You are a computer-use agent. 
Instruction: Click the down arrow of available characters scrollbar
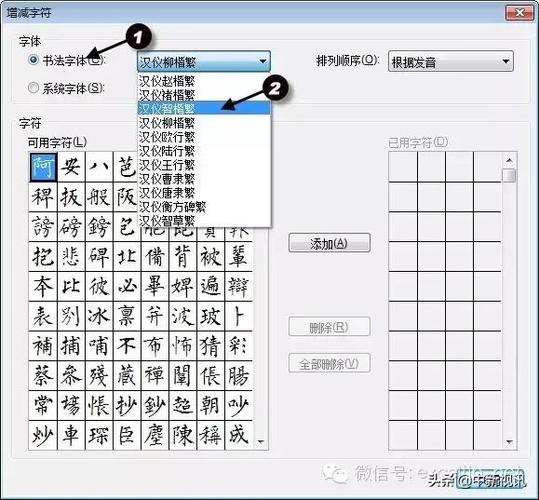tap(261, 442)
